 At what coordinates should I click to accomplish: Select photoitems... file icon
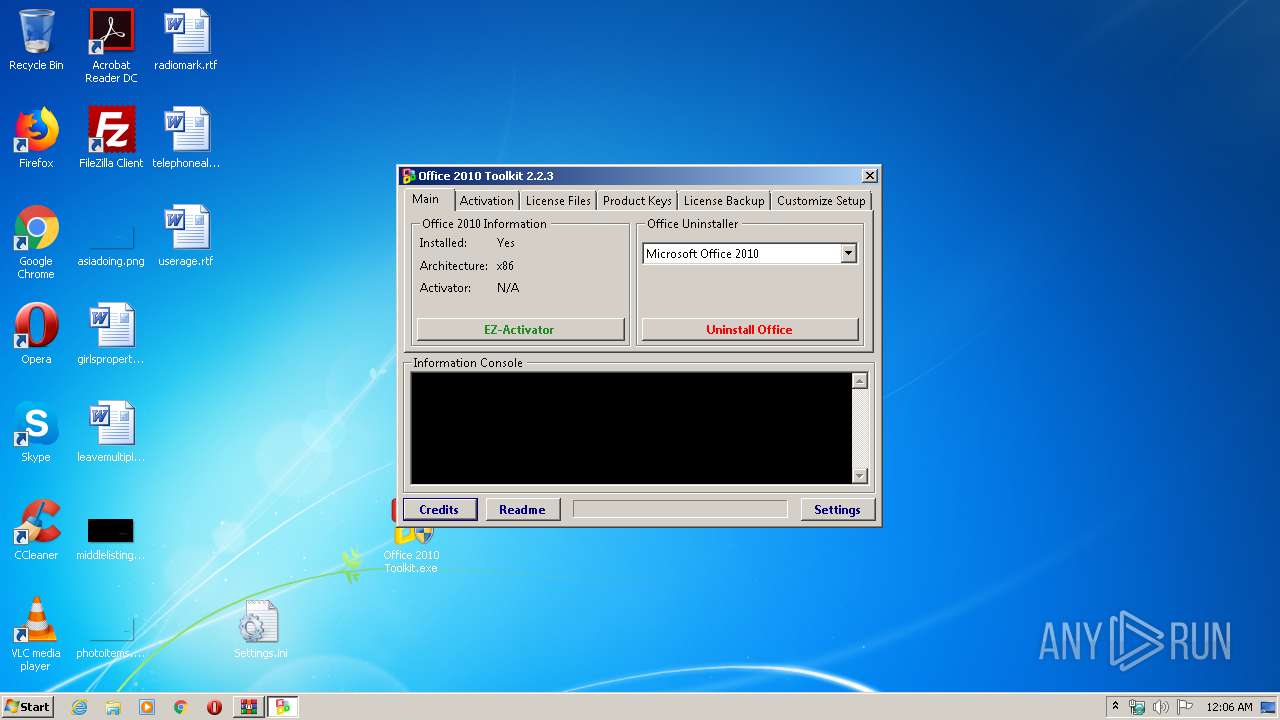click(x=111, y=636)
